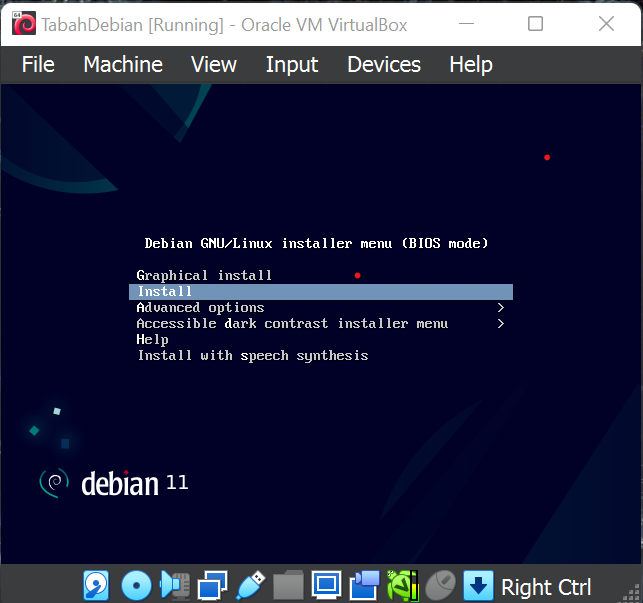
Task: Select the highlighted Install option
Action: pyautogui.click(x=321, y=292)
